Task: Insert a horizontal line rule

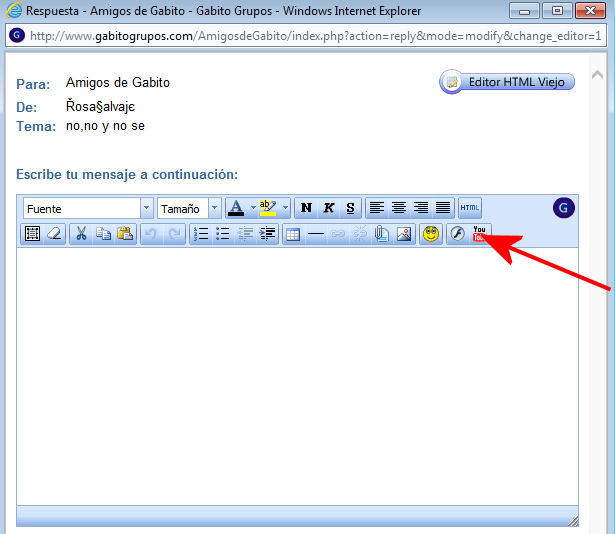Action: pos(316,234)
